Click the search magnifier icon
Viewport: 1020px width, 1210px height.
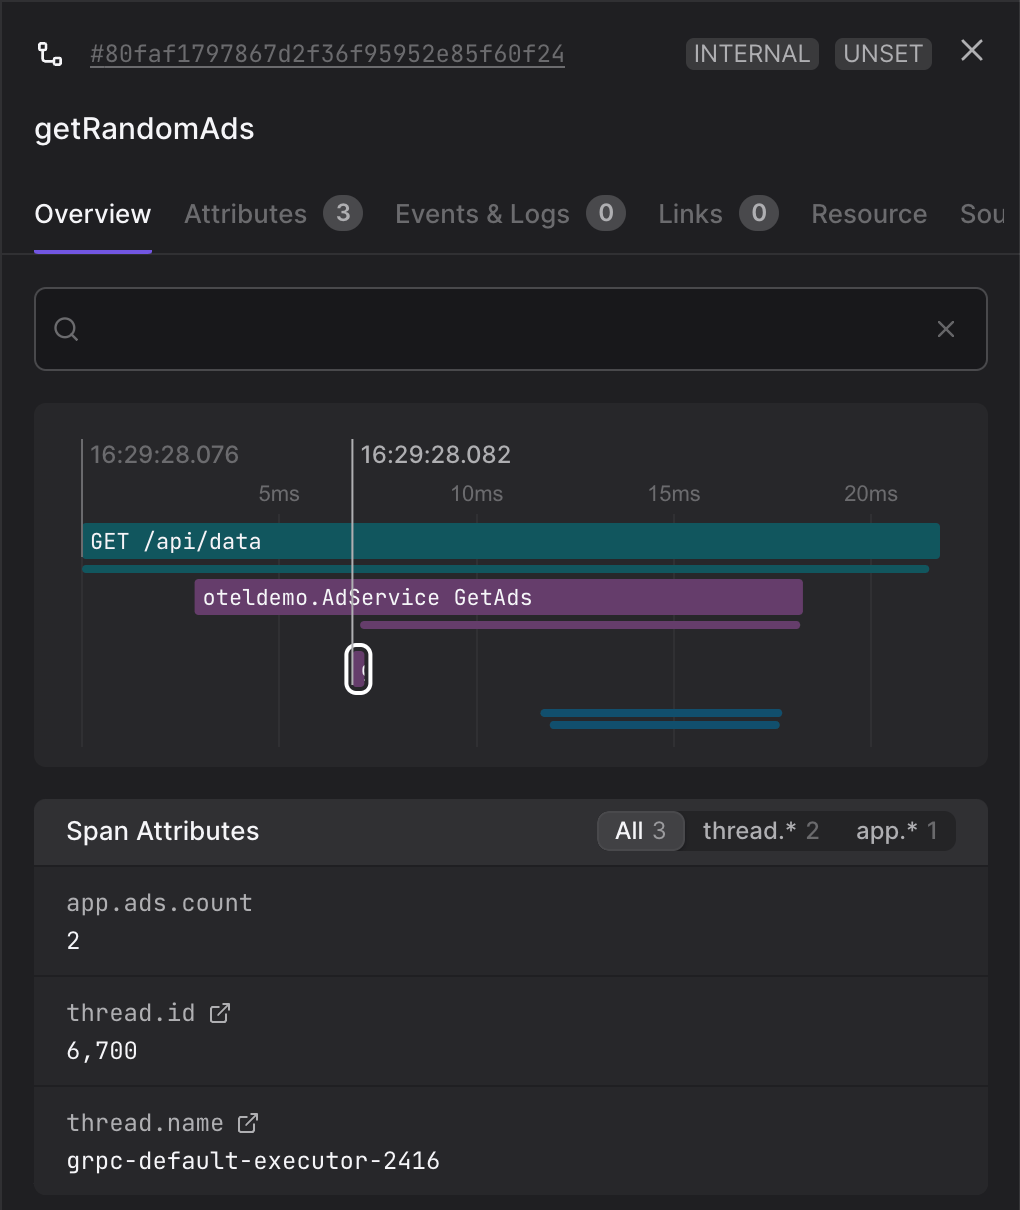[x=66, y=329]
